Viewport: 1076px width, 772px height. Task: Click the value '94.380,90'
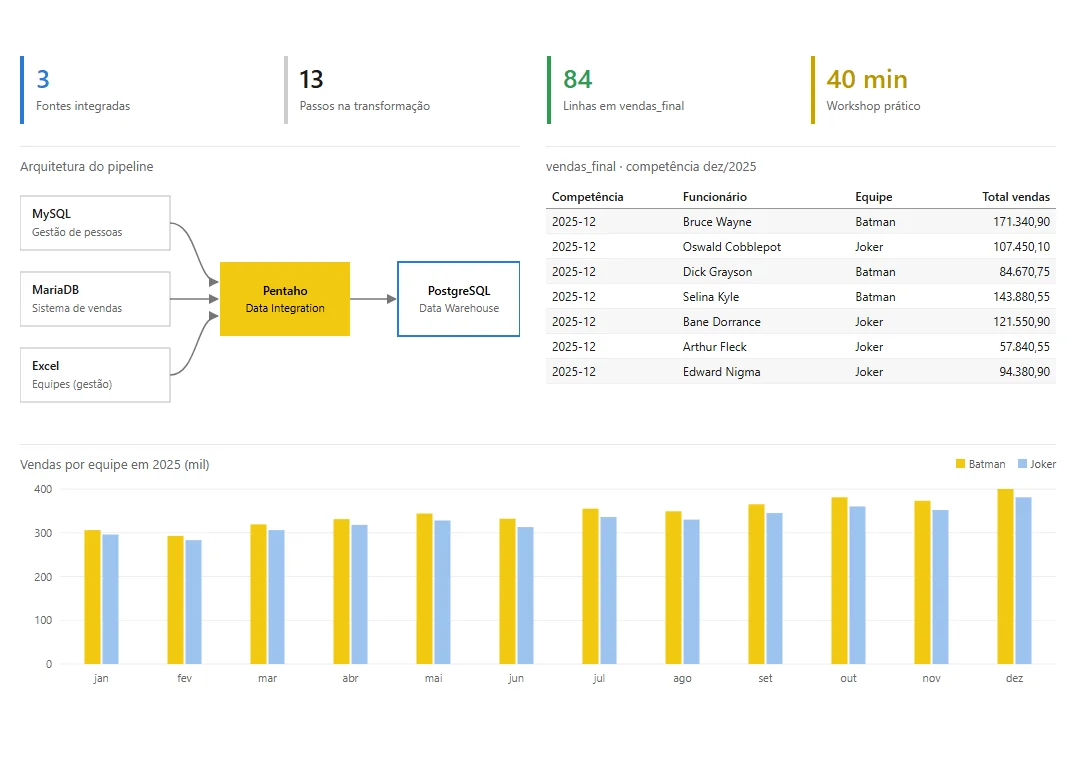[1025, 372]
